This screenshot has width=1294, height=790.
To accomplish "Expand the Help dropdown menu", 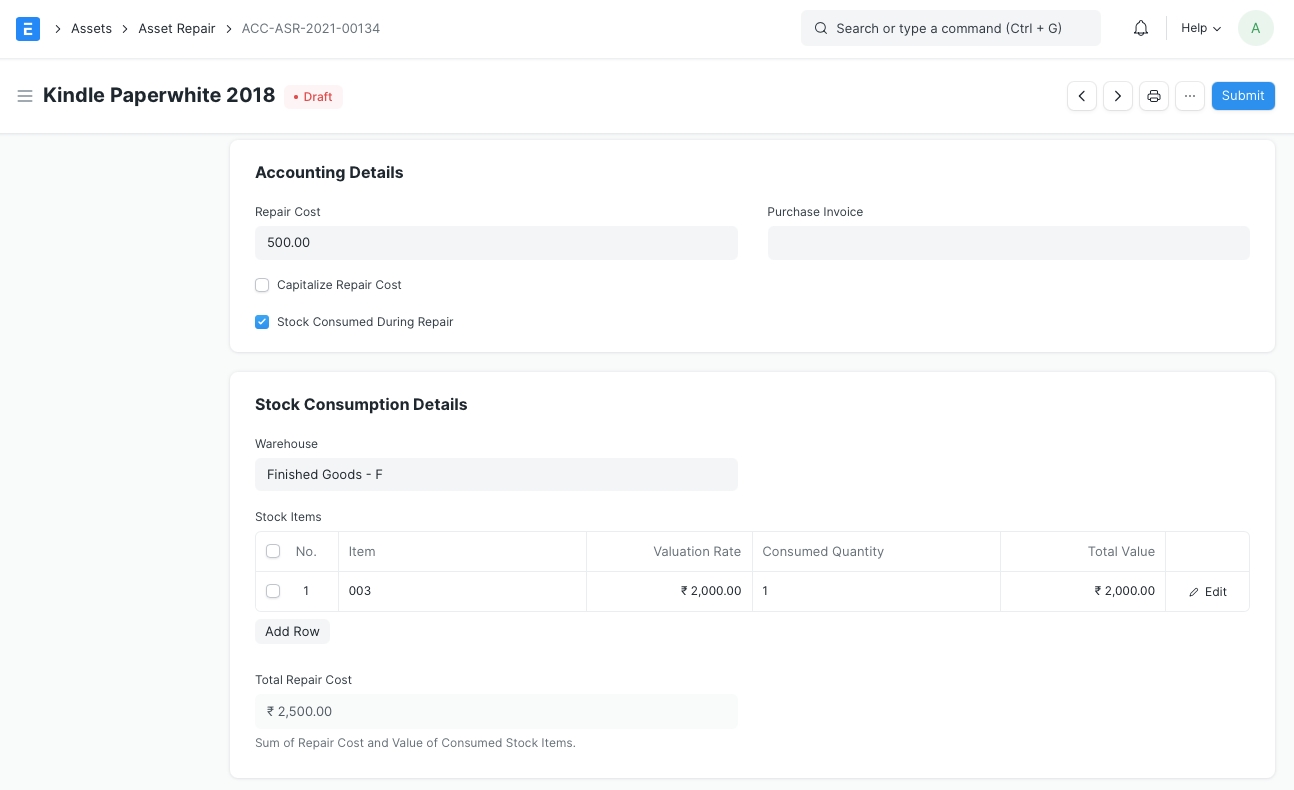I will click(1200, 29).
